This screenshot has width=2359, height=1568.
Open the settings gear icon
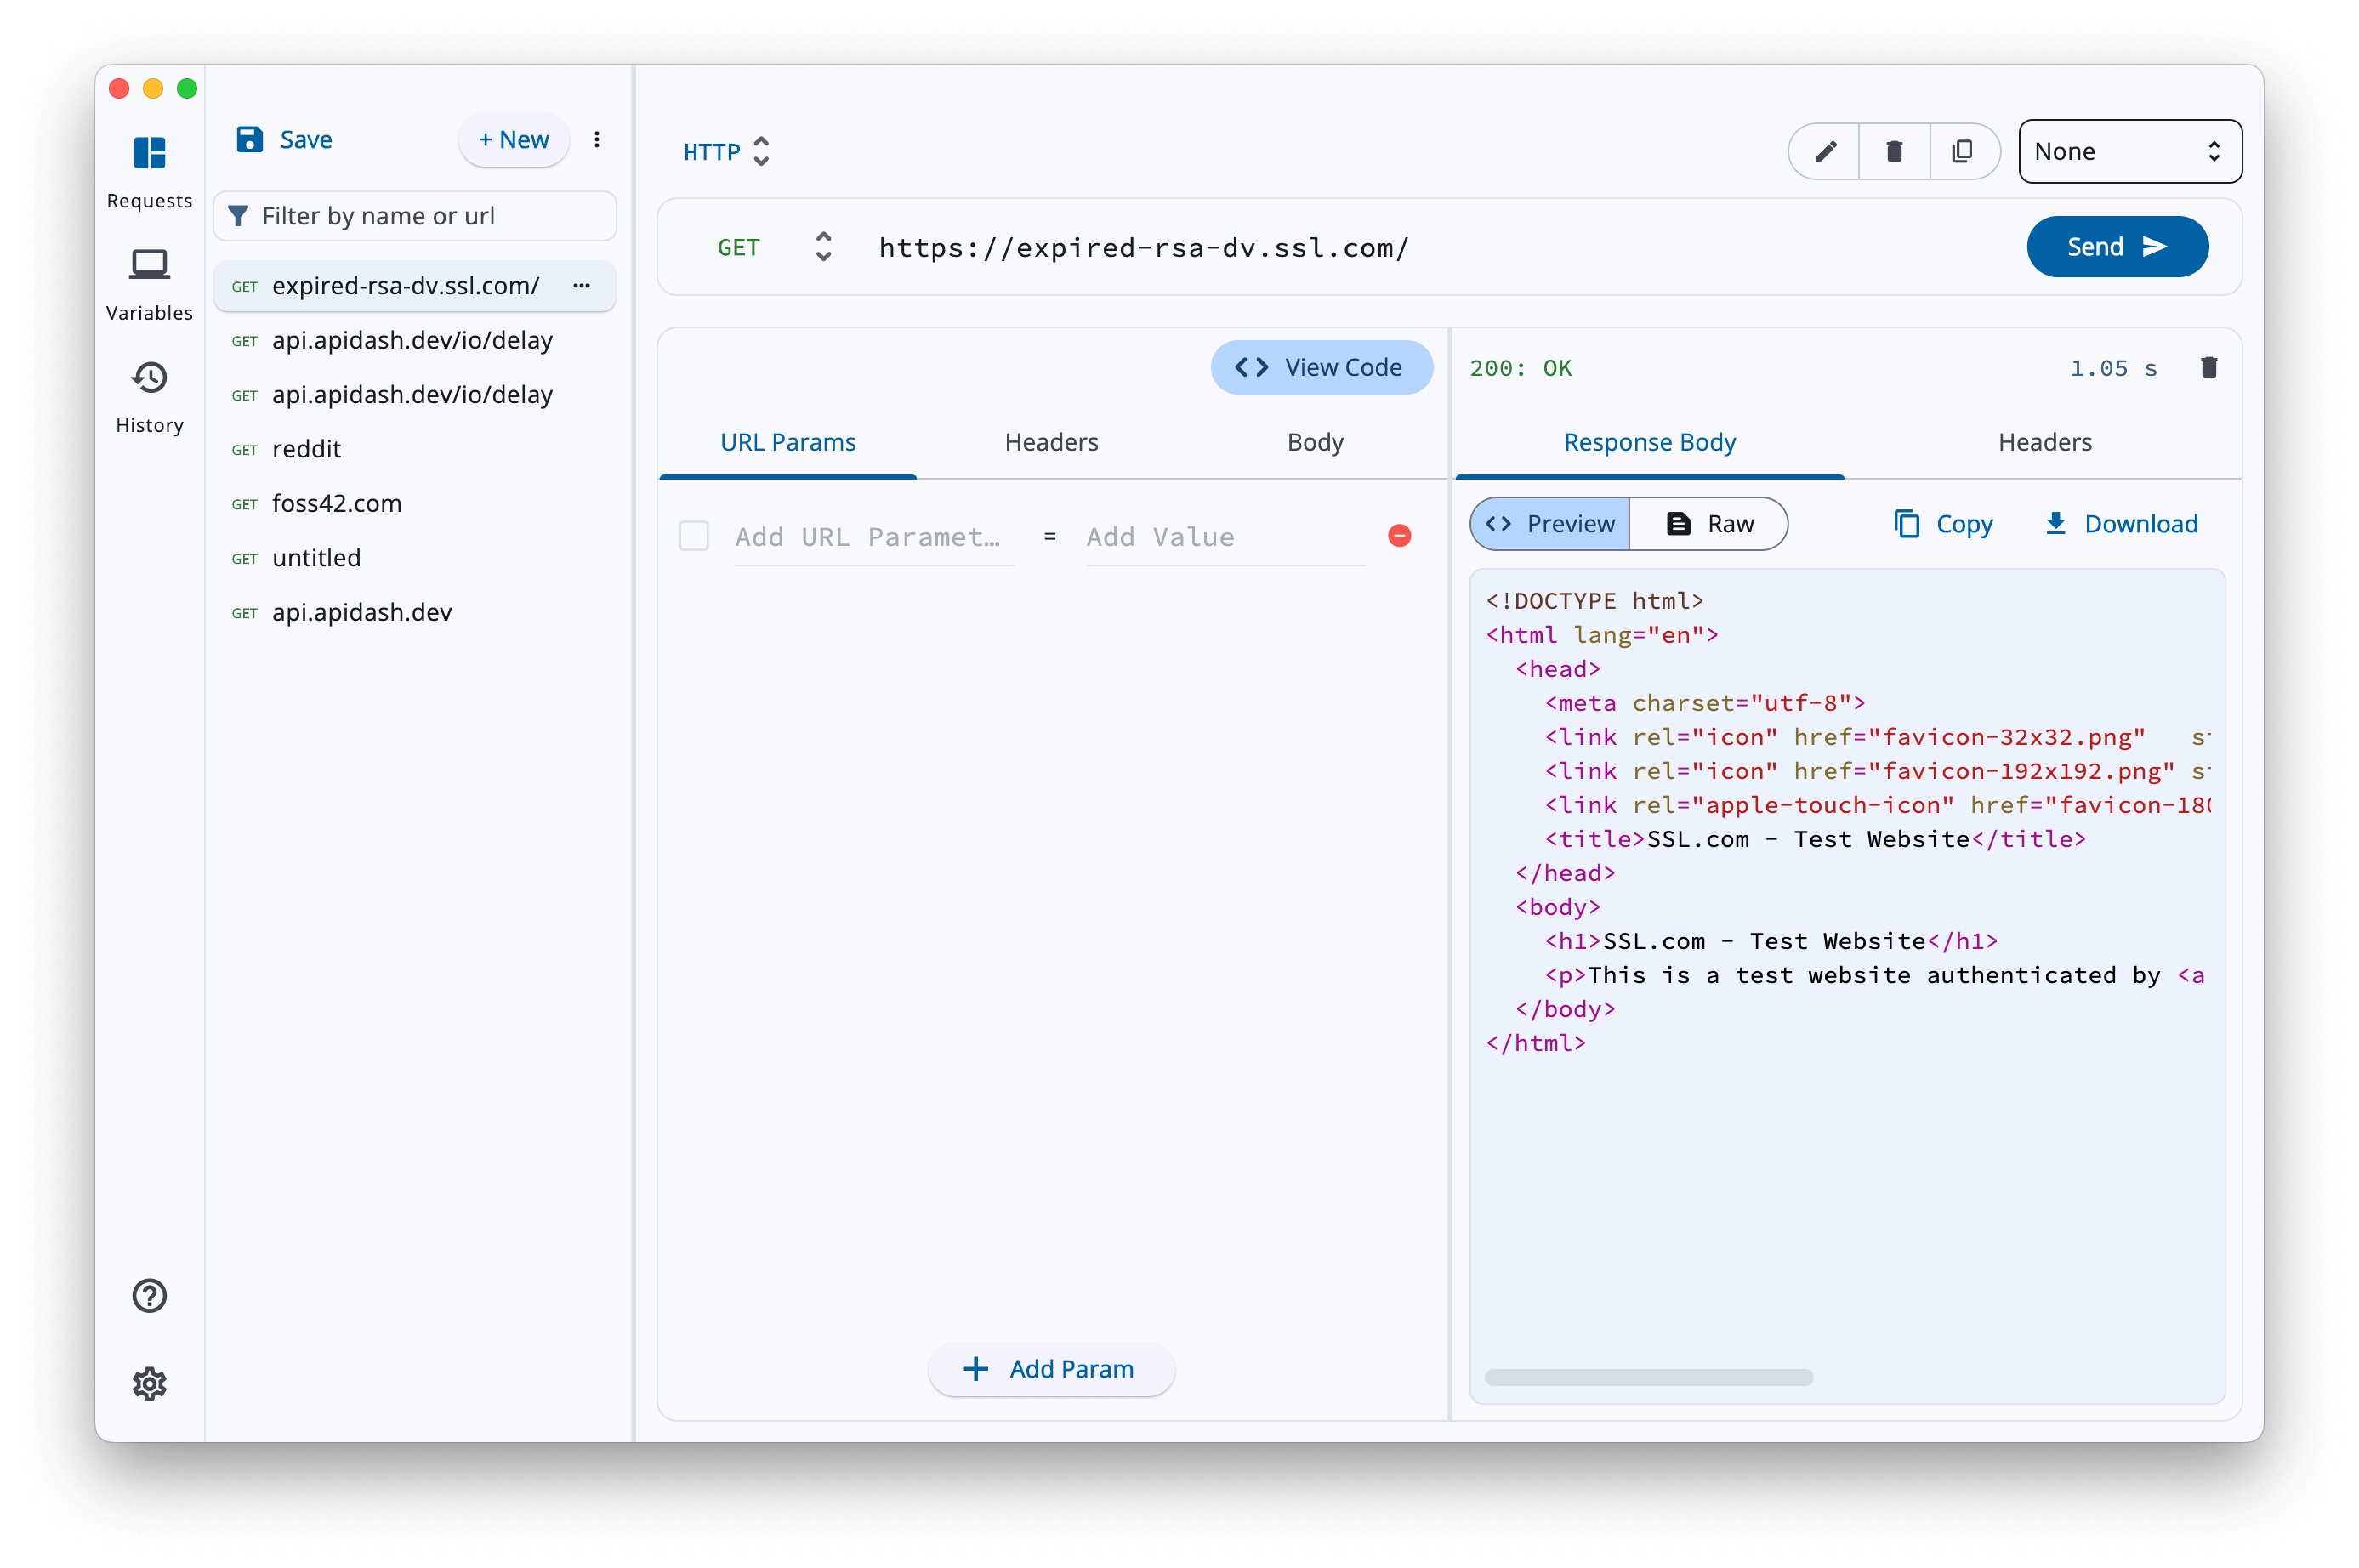(x=149, y=1384)
